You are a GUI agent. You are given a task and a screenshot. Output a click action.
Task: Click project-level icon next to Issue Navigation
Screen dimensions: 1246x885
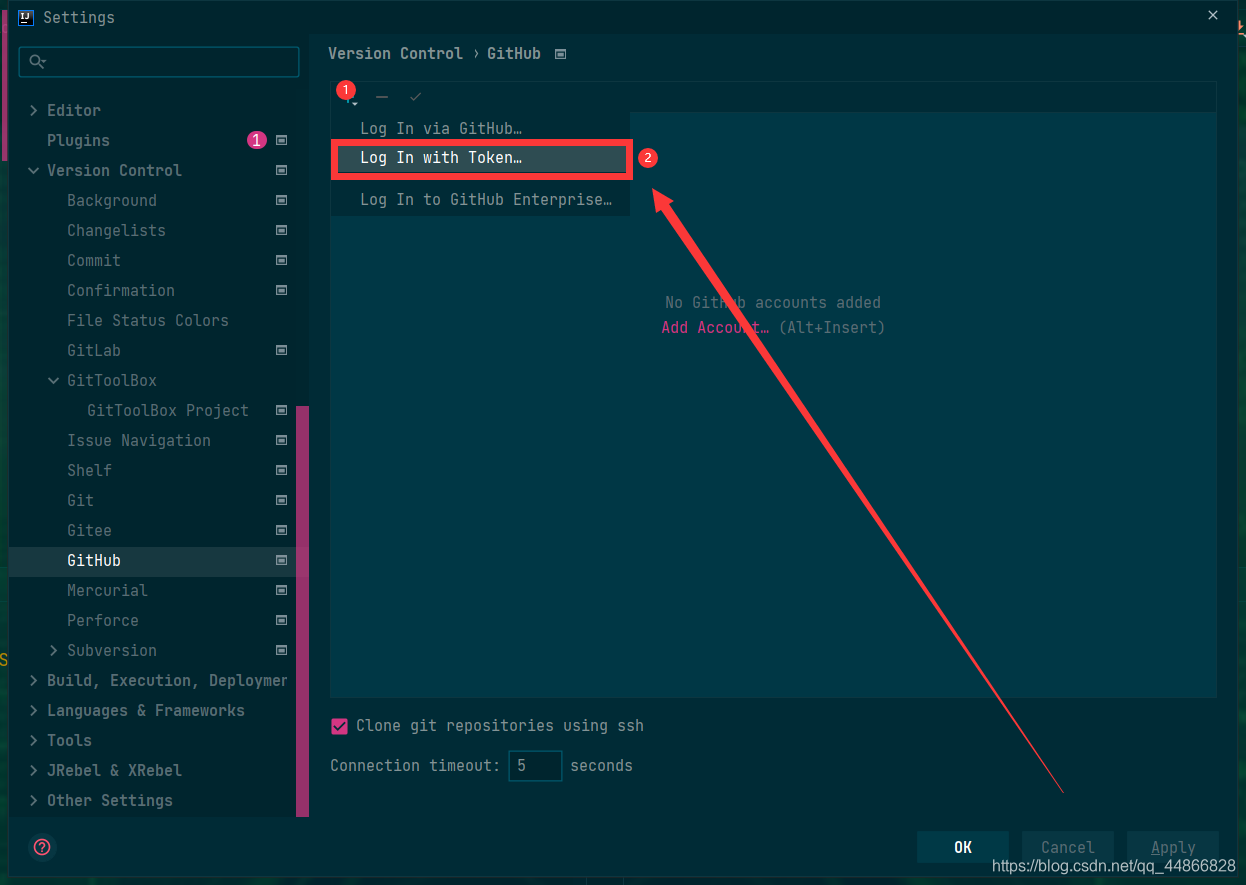coord(282,440)
